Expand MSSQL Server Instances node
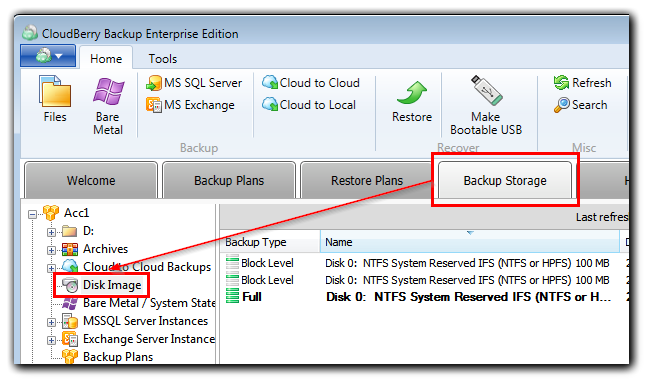The width and height of the screenshot is (651, 386). [51, 322]
